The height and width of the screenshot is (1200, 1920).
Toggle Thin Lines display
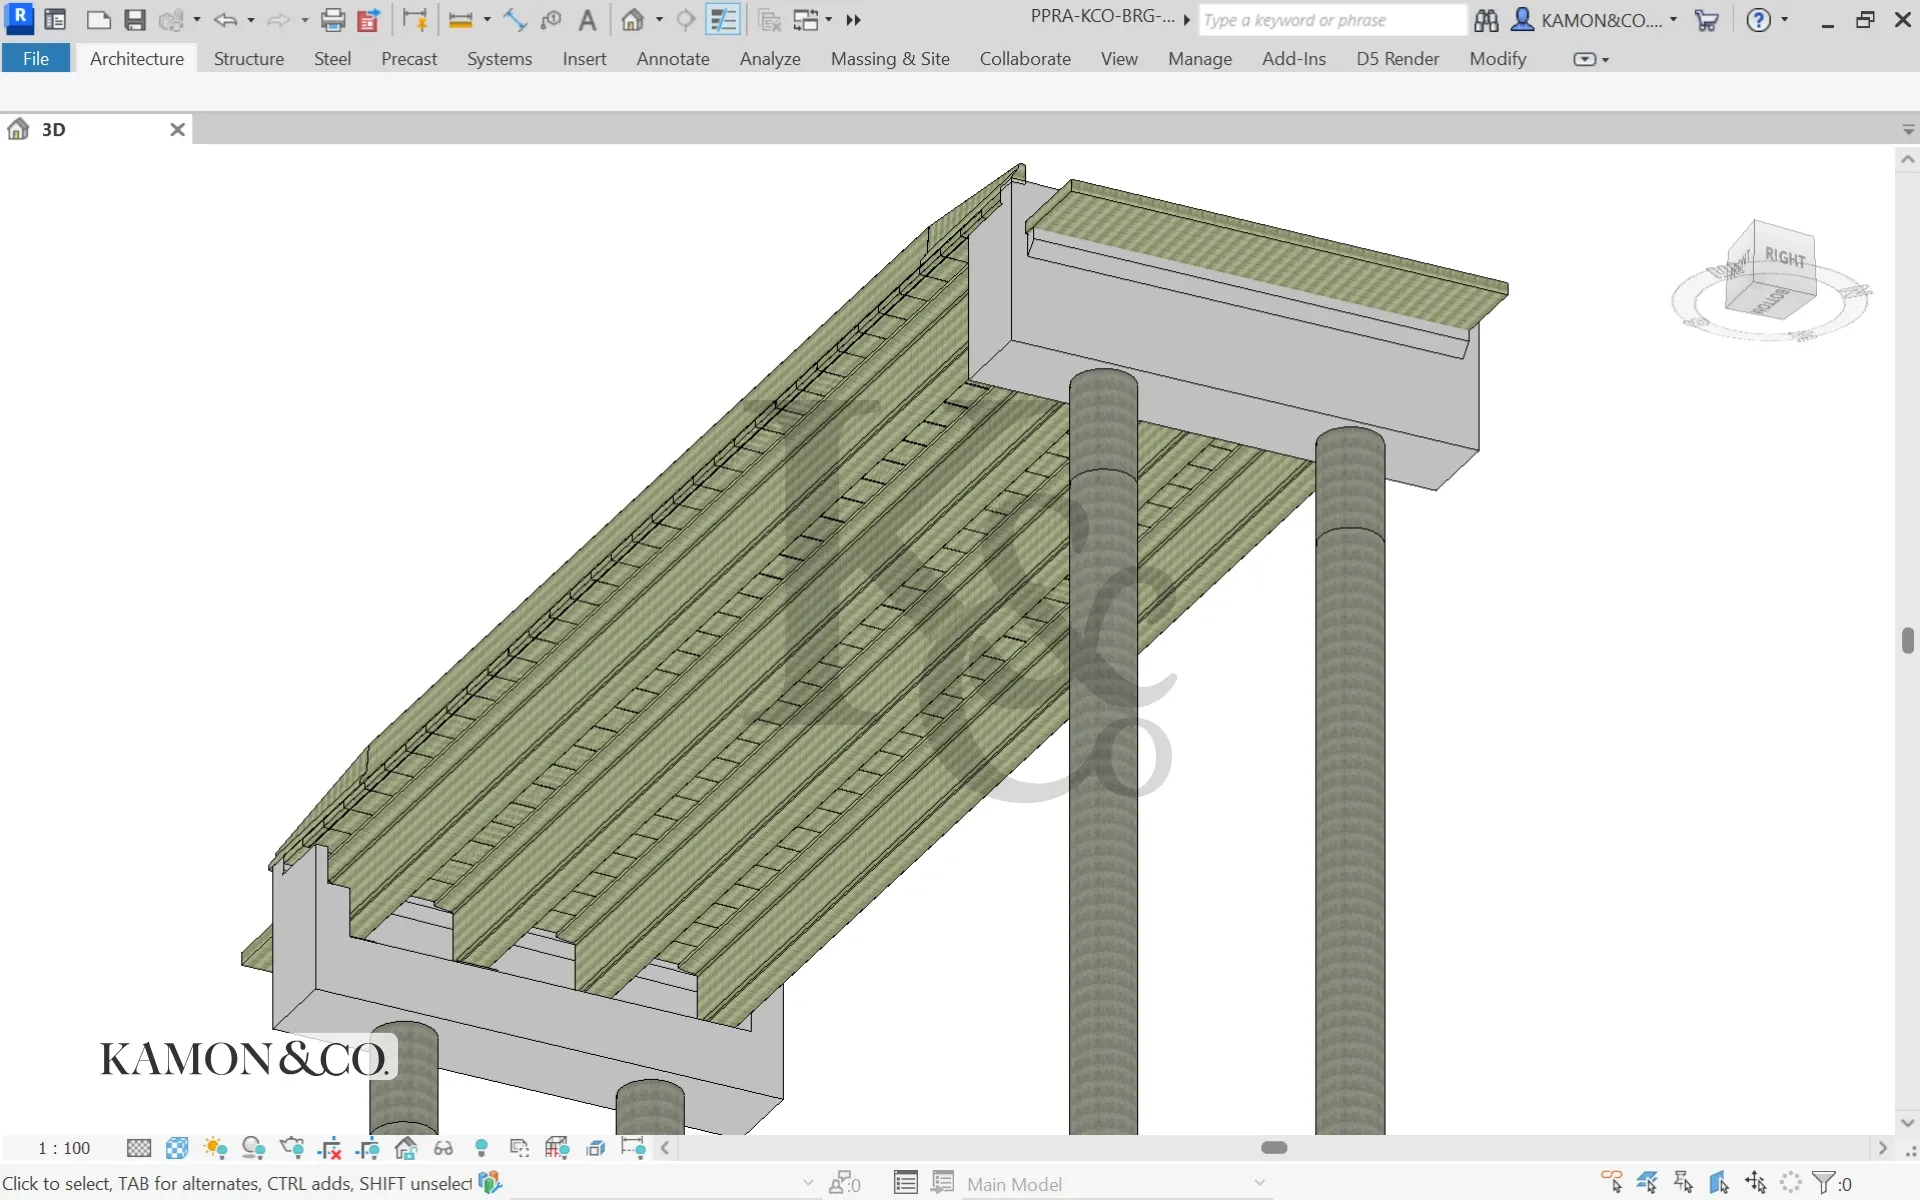click(723, 20)
